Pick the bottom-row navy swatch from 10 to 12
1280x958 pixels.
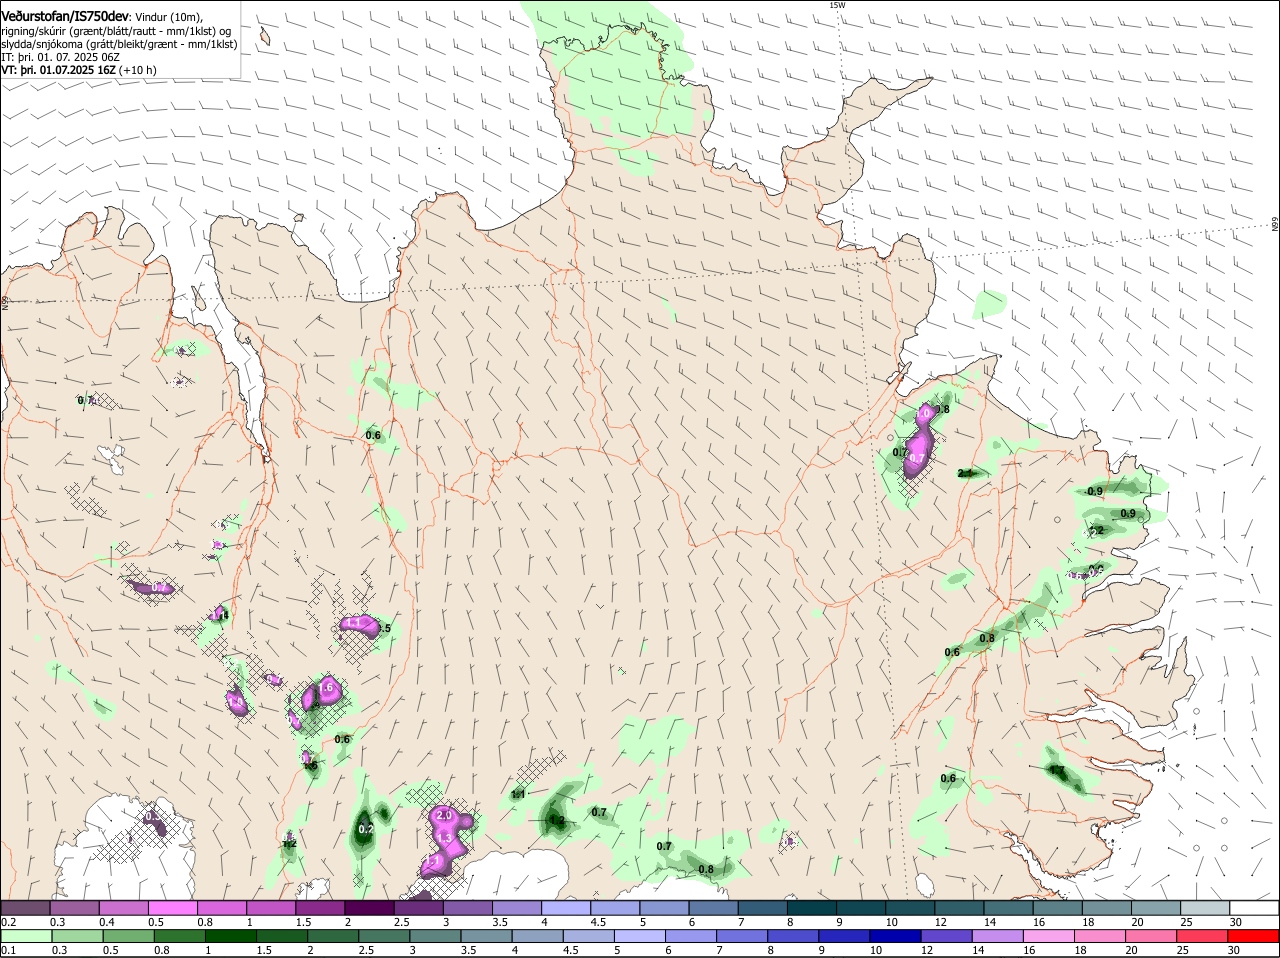click(x=895, y=936)
